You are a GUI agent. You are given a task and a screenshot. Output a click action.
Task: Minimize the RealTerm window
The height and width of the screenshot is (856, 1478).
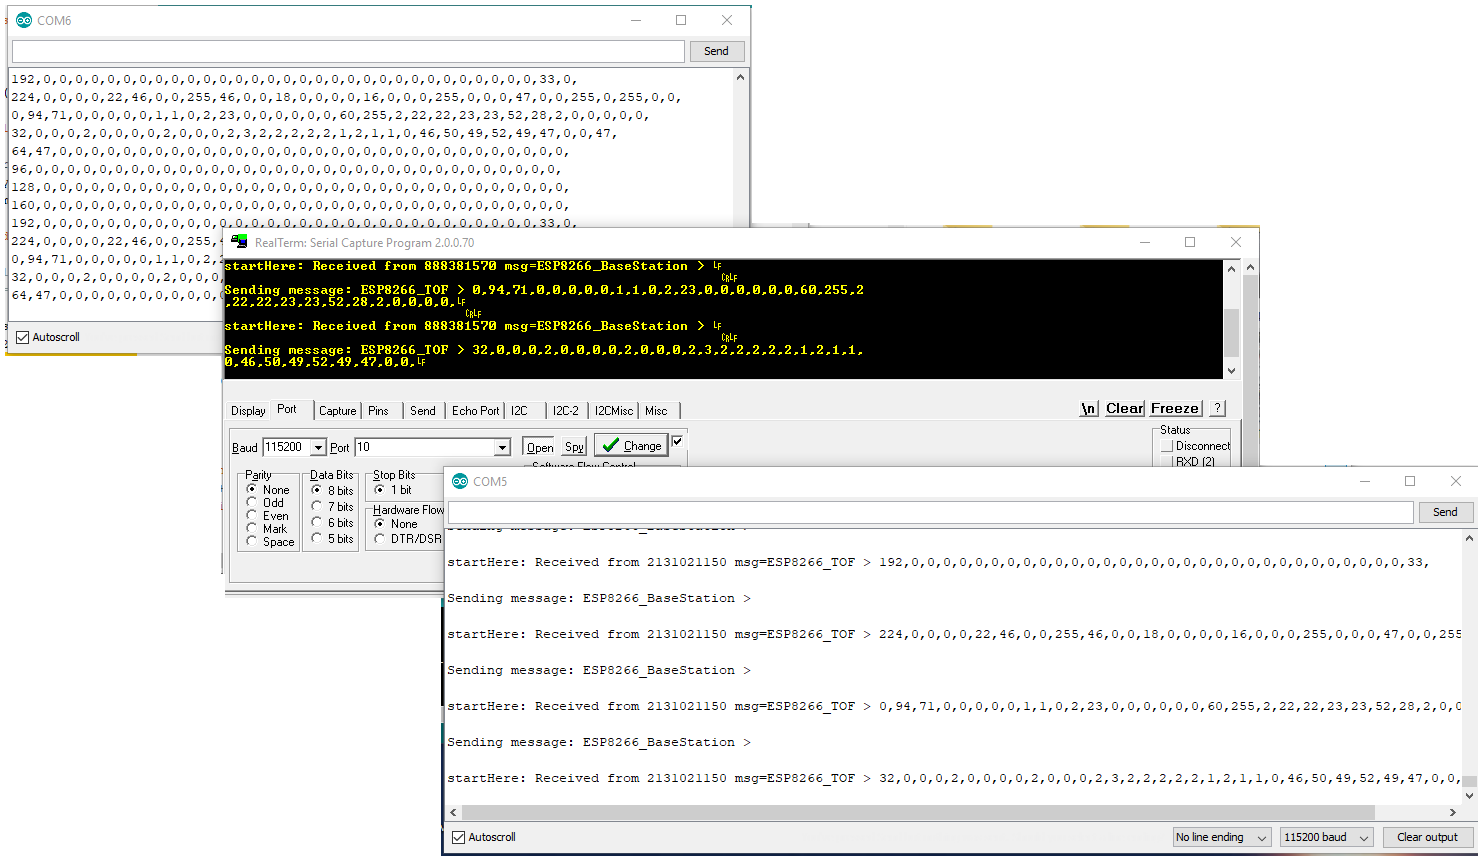click(1145, 242)
